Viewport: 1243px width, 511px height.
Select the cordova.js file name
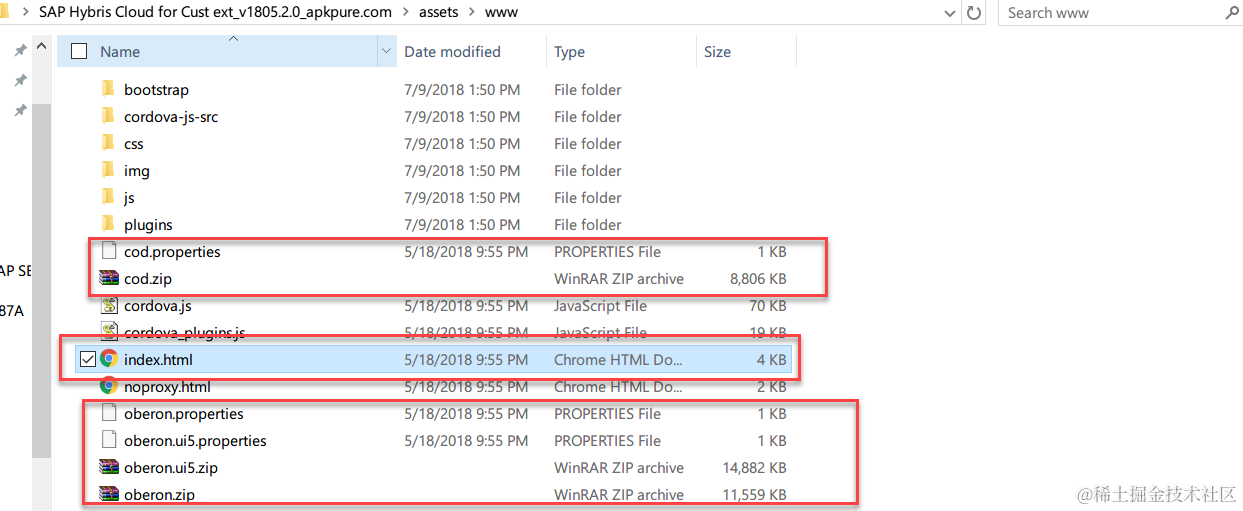point(157,305)
